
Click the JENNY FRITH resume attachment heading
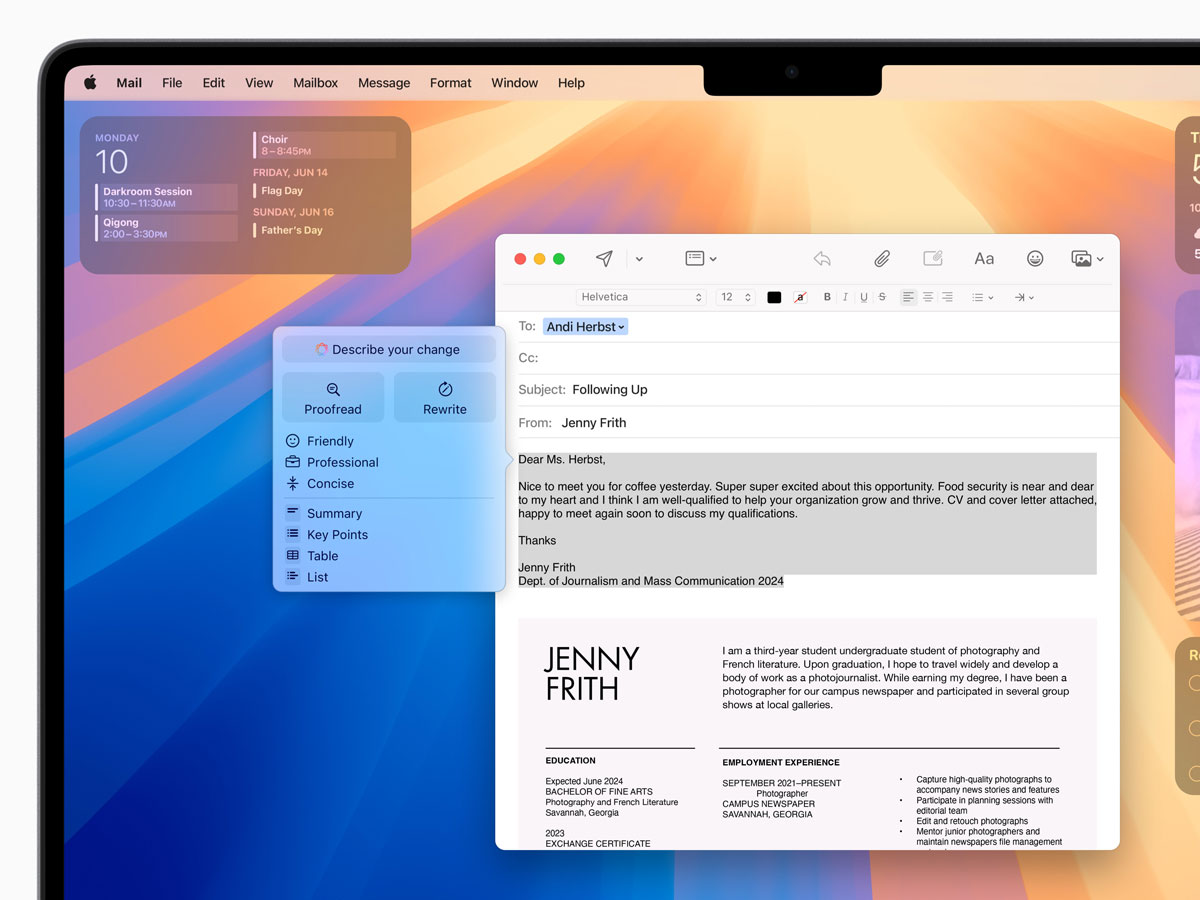[591, 673]
